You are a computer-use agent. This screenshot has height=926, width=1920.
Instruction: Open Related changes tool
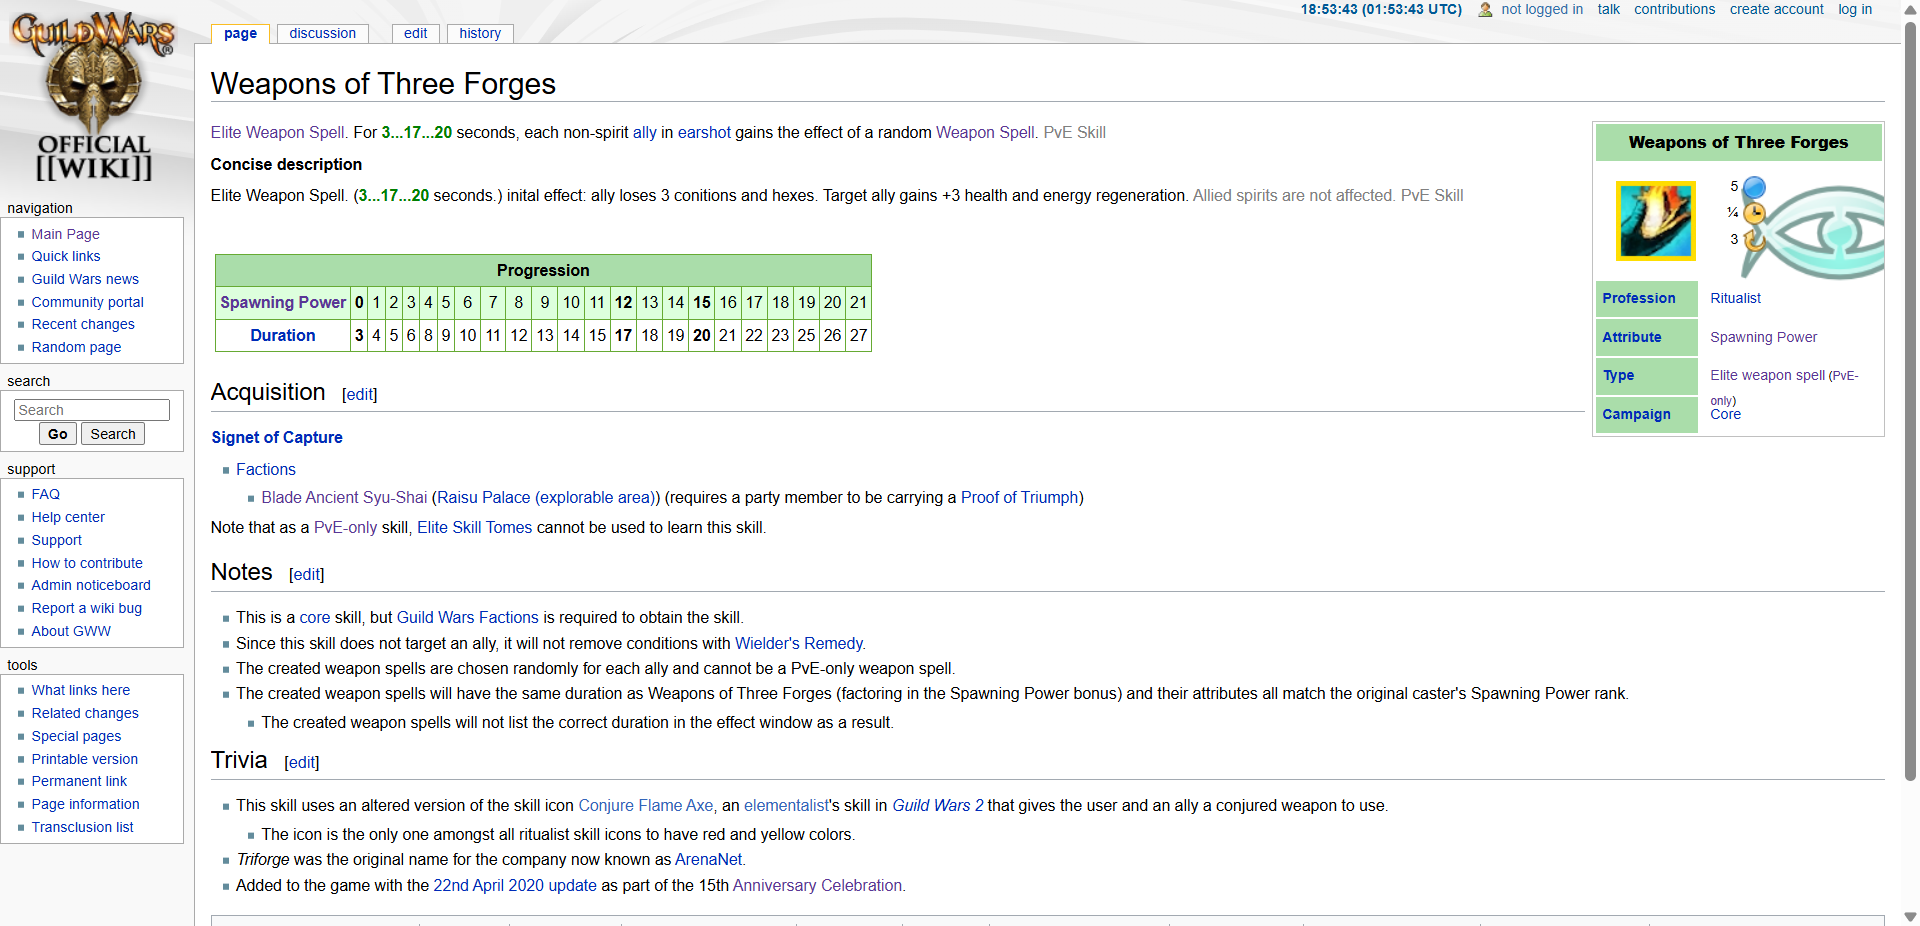click(x=85, y=713)
